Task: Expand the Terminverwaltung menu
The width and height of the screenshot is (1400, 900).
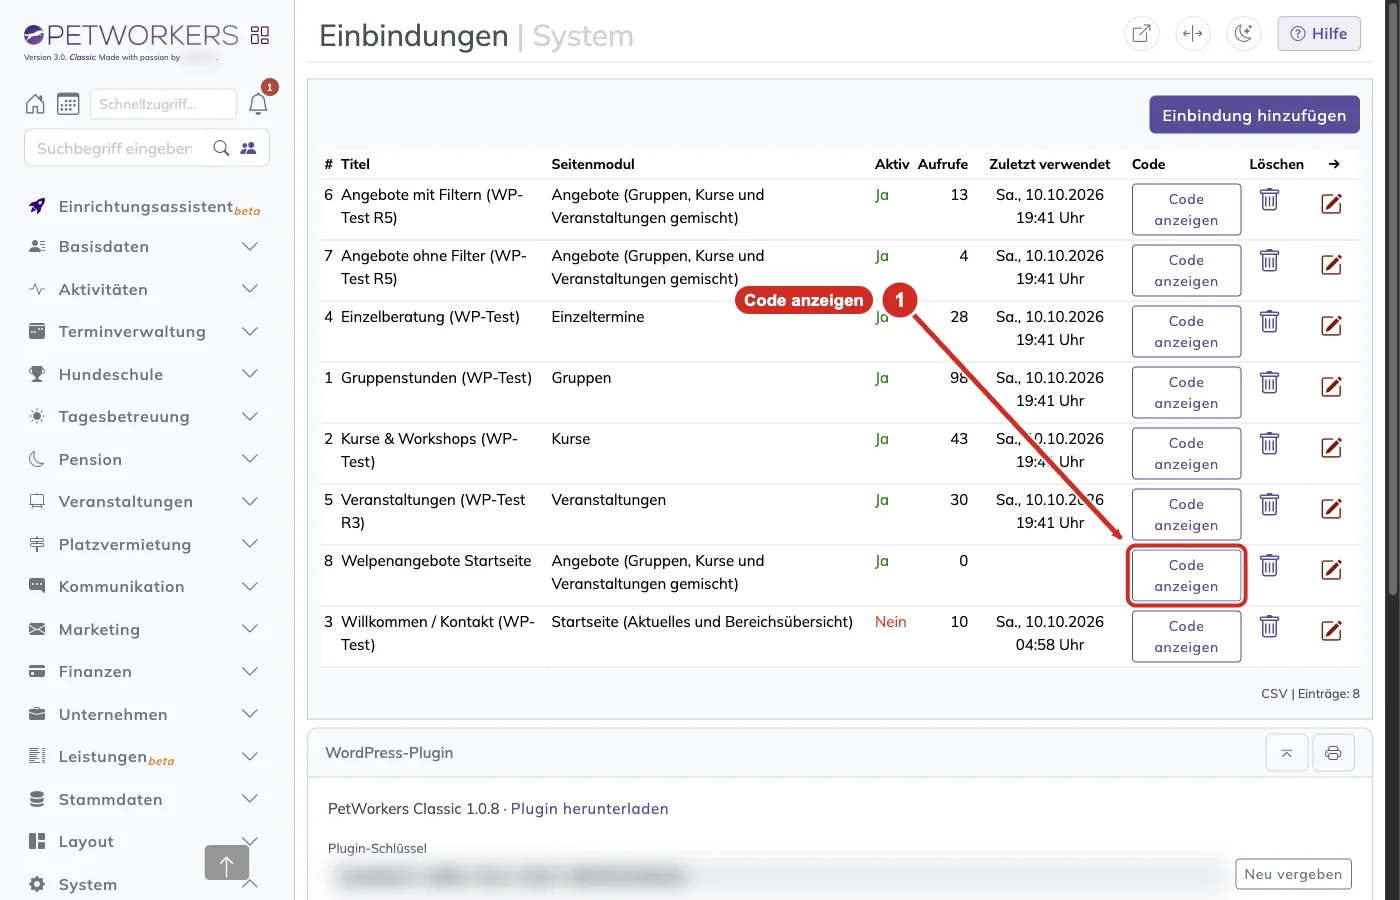Action: point(144,332)
